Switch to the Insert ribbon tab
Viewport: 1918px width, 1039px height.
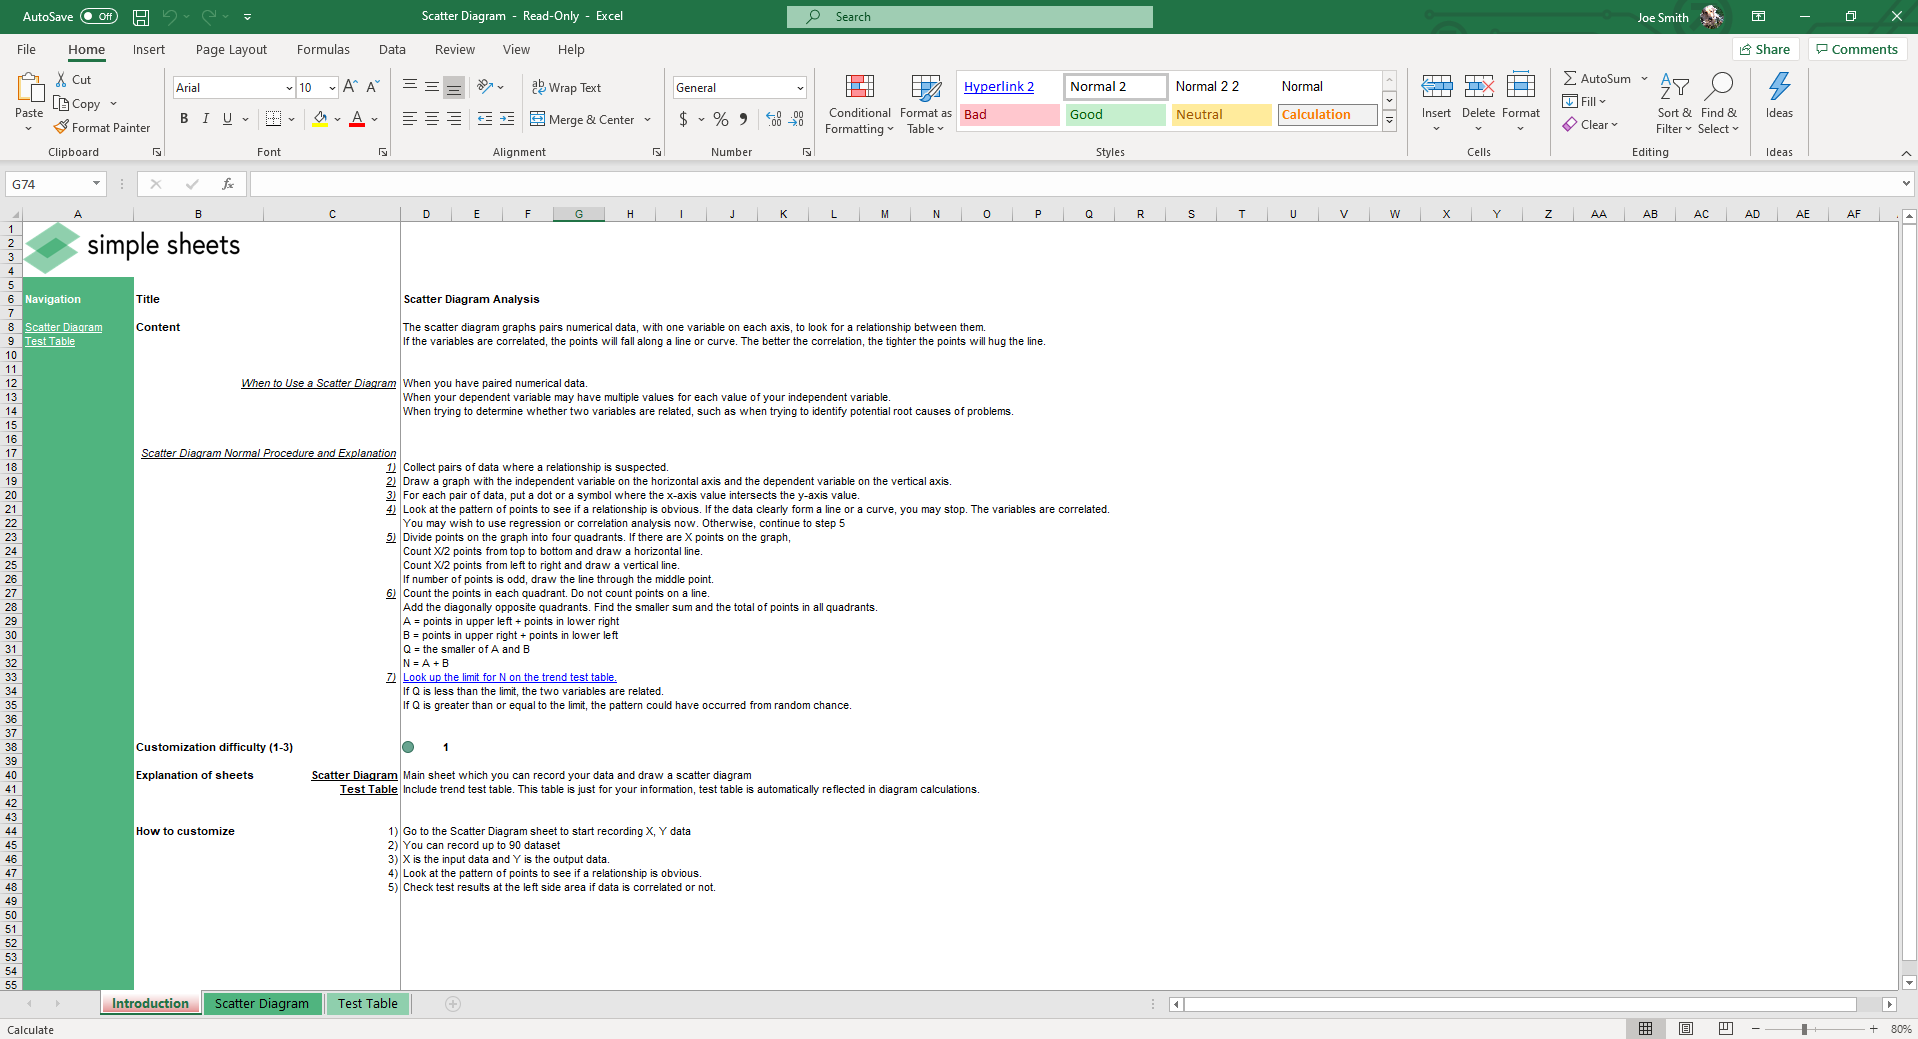(149, 50)
